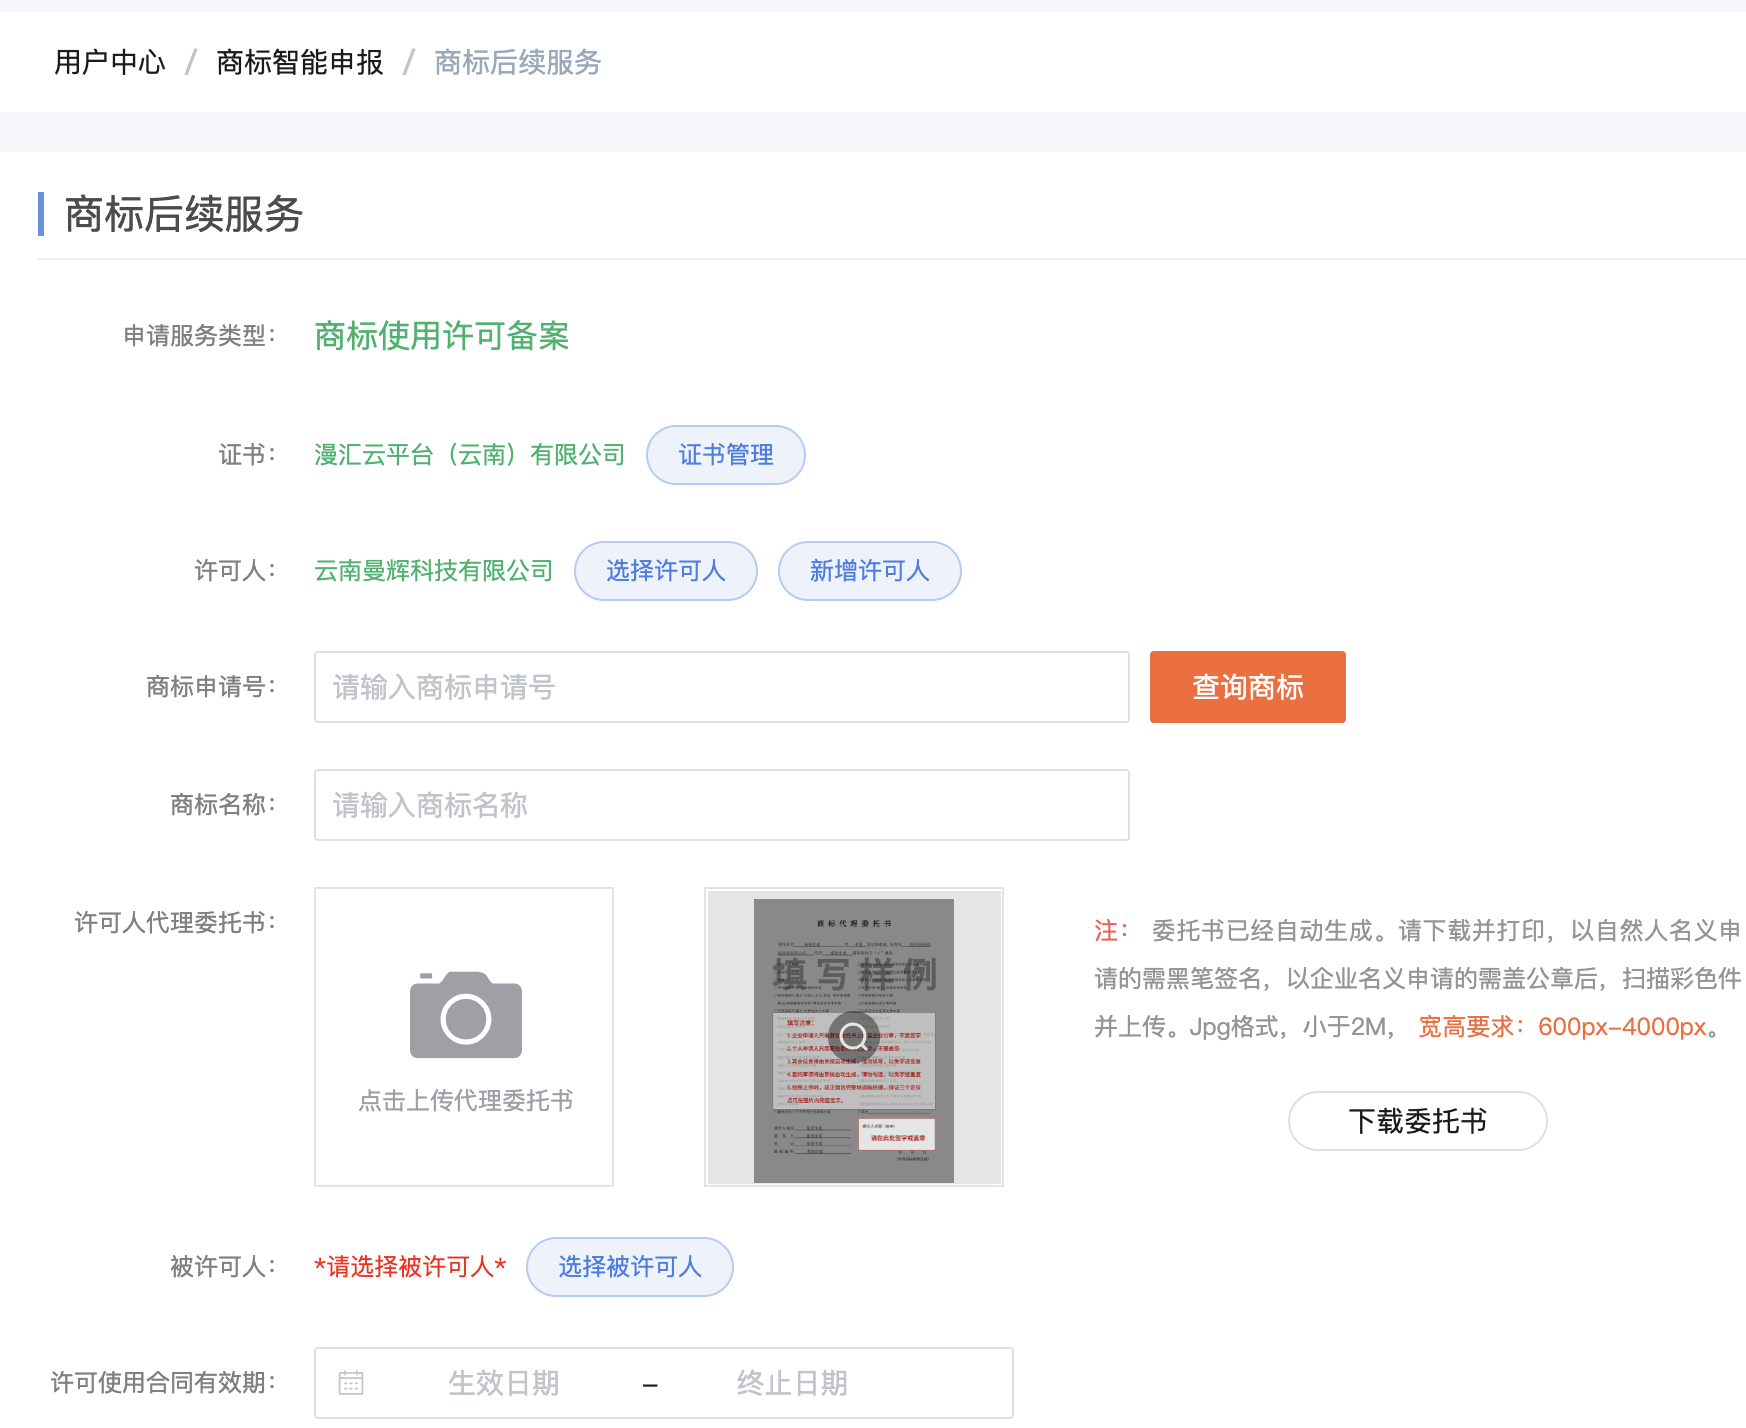Click the 漫汇云平台（云南）有限公司 certificate name

(x=469, y=455)
